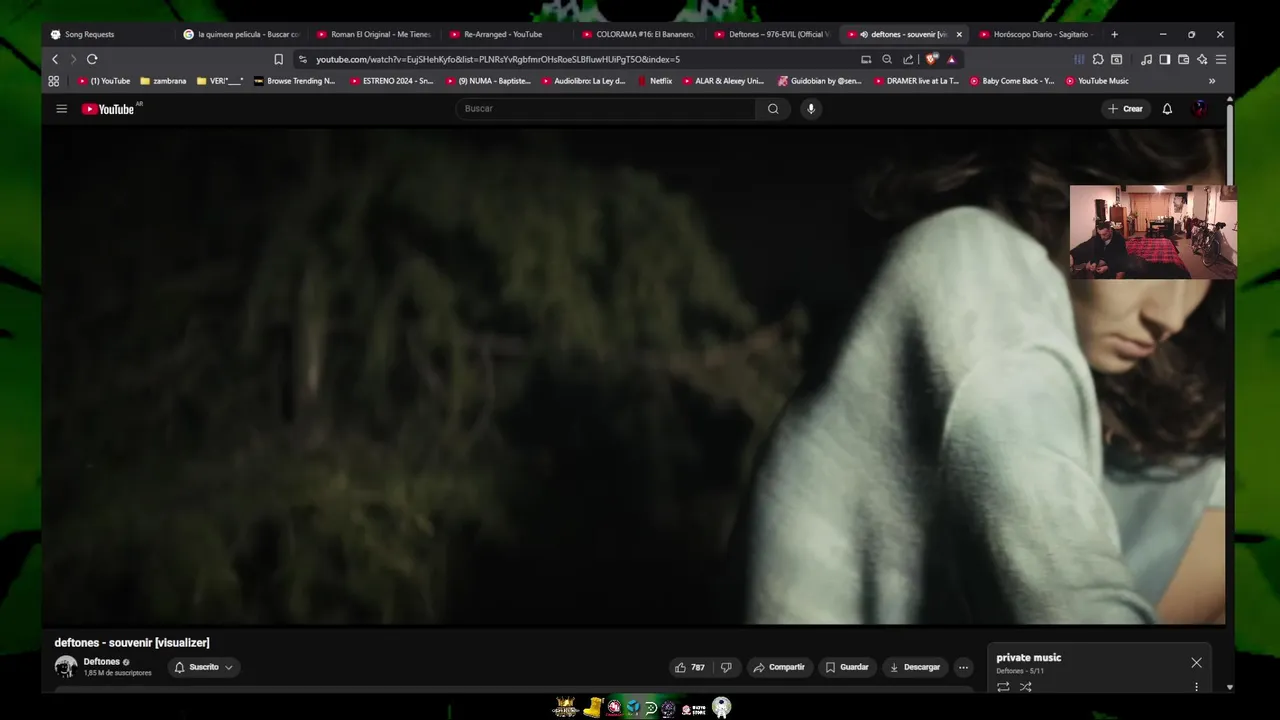Image resolution: width=1280 pixels, height=720 pixels.
Task: Open YouTube Music bookmark
Action: click(1097, 81)
